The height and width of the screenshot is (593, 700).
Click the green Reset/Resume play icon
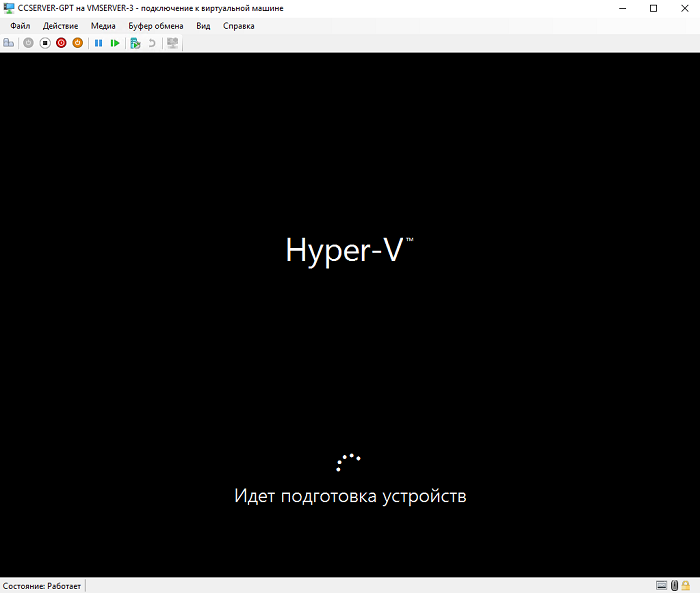click(115, 43)
